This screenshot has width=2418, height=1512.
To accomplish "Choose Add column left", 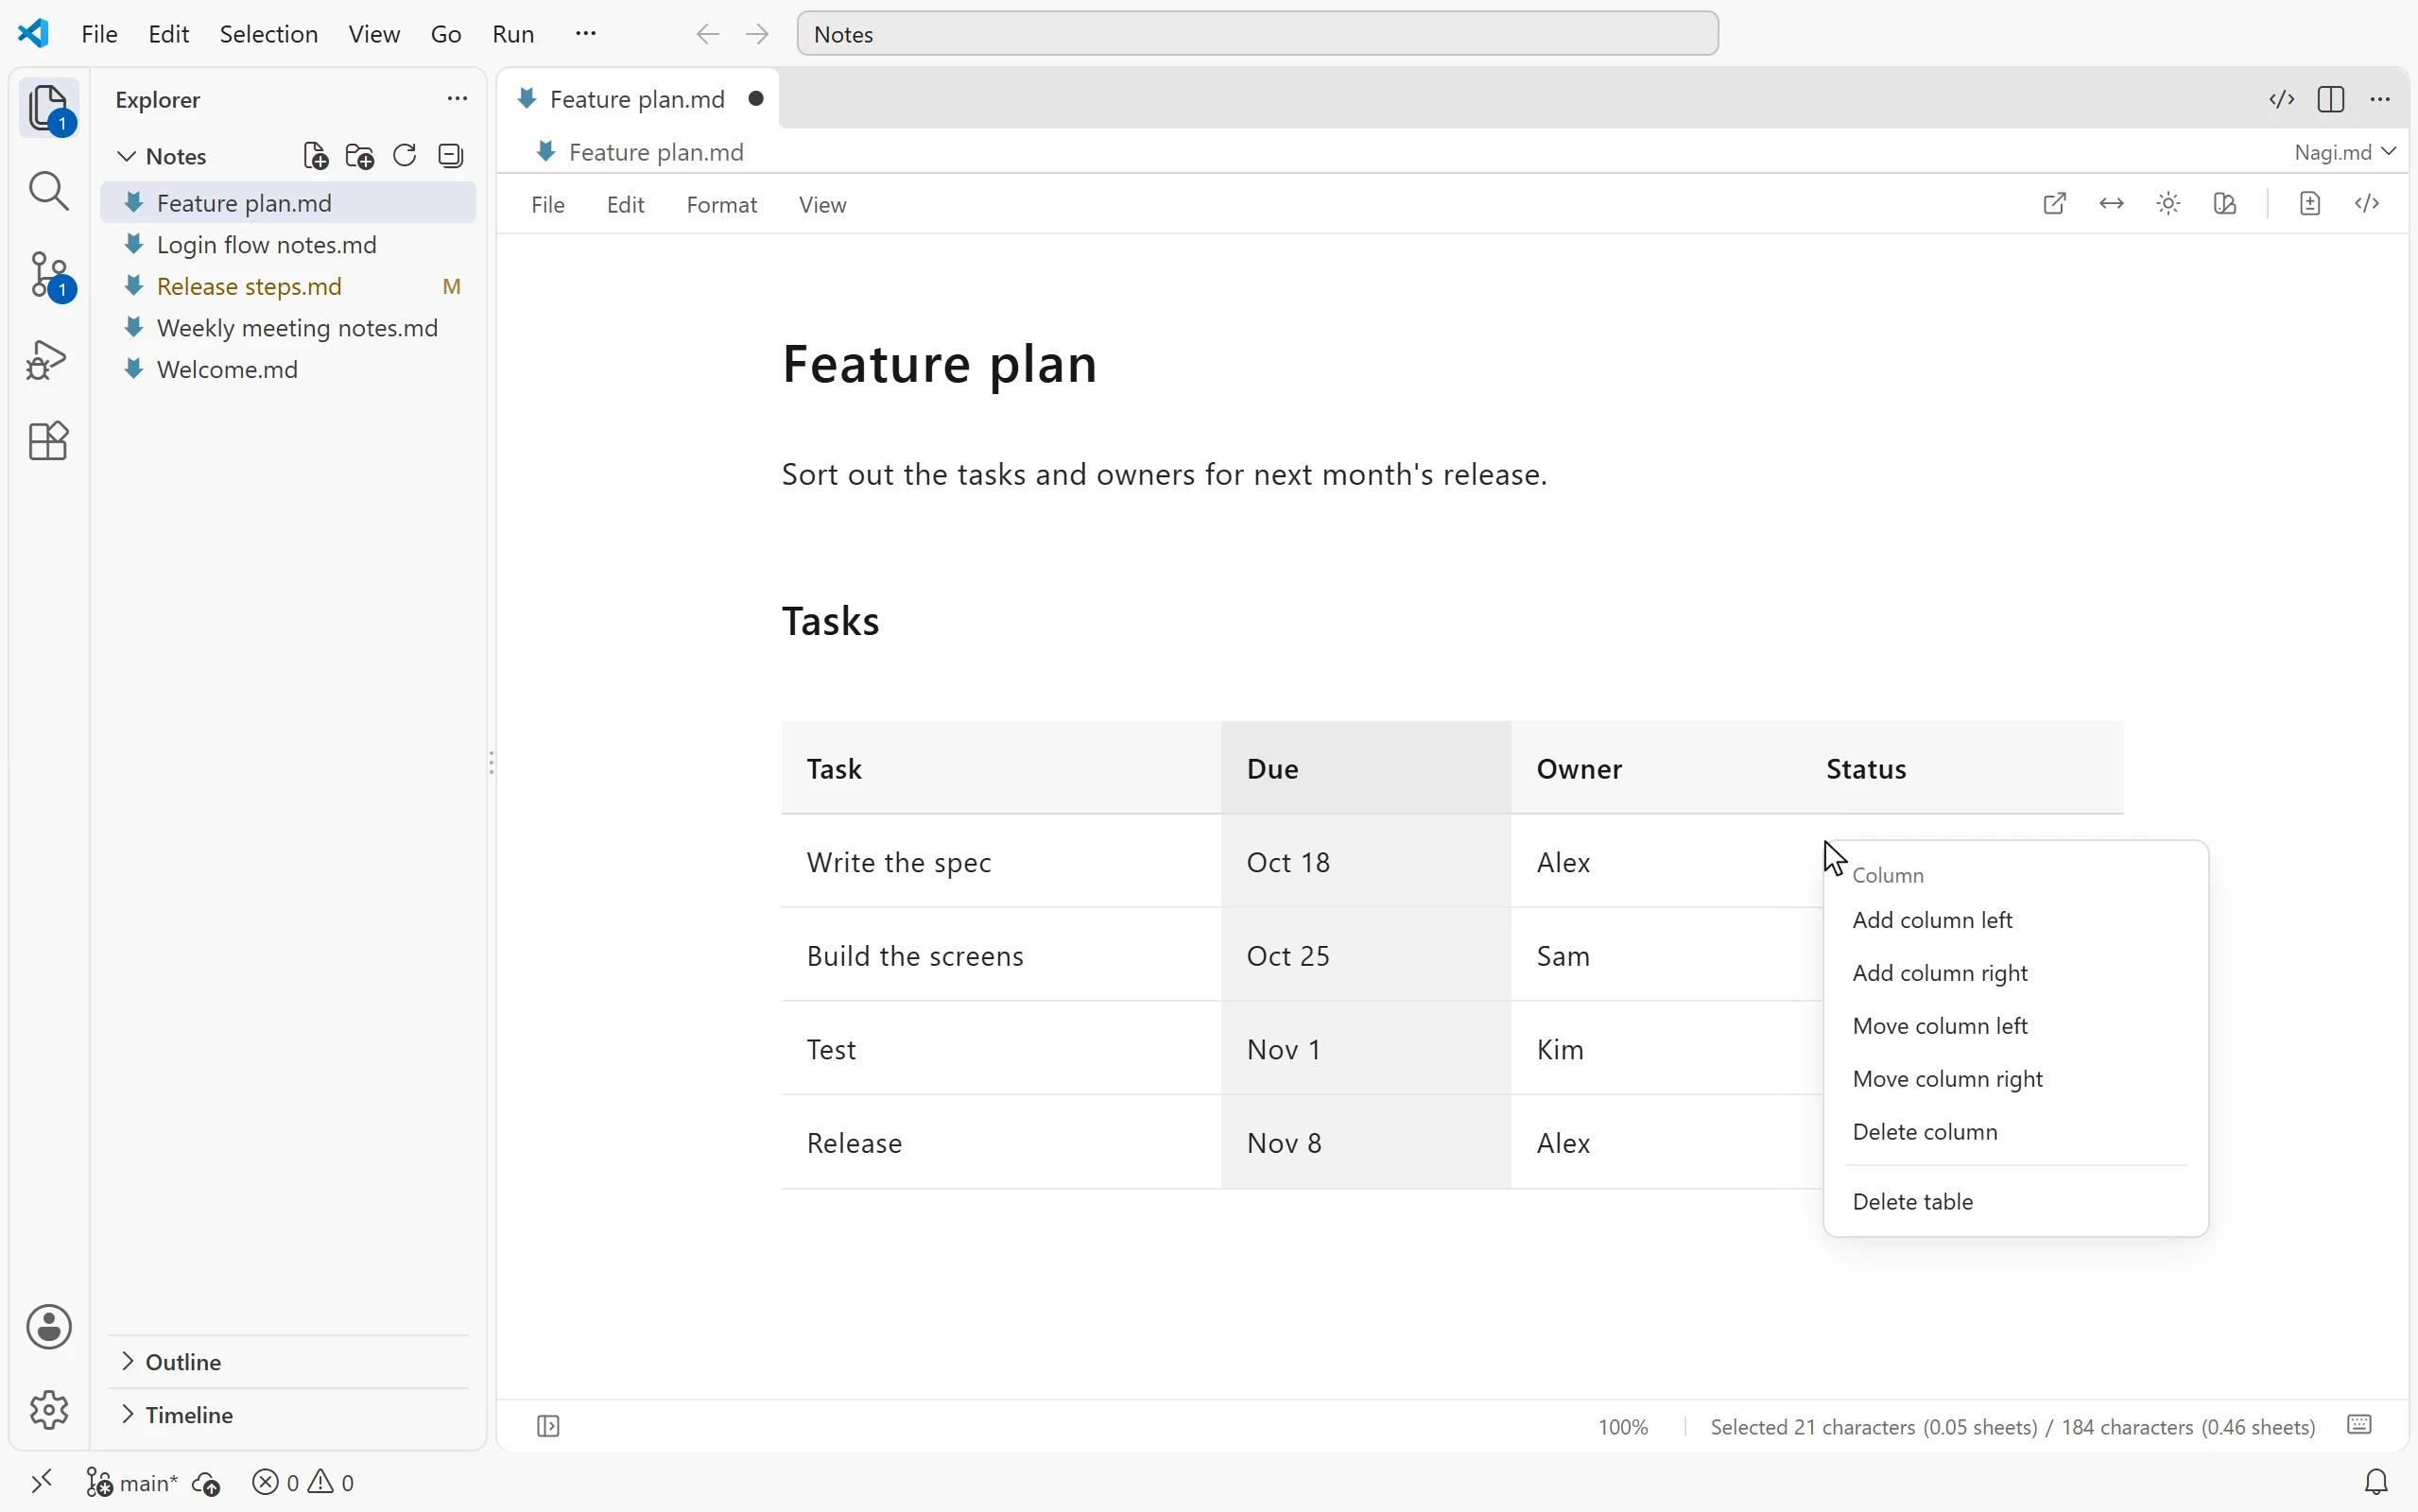I will (2015, 920).
